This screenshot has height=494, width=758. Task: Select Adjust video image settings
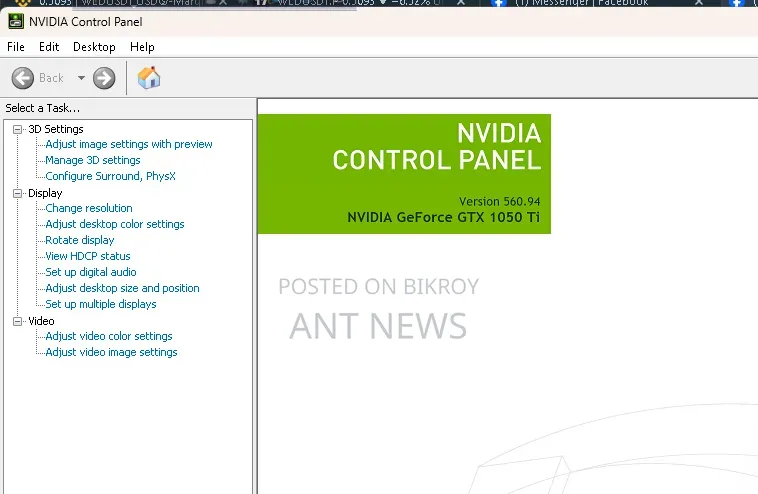tap(111, 352)
